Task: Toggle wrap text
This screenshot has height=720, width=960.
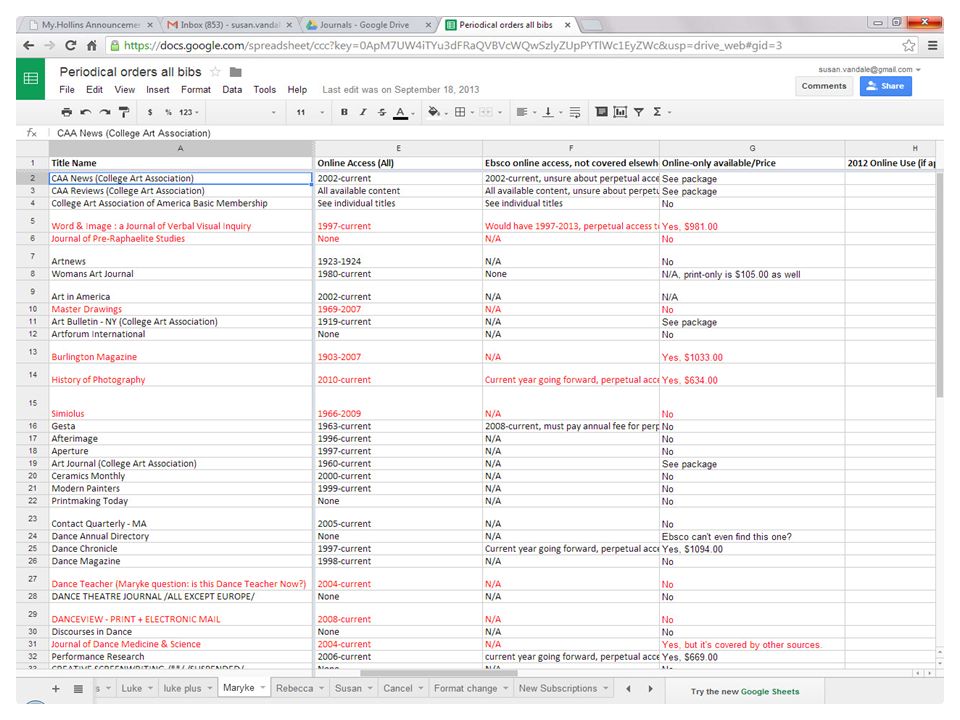Action: 575,112
